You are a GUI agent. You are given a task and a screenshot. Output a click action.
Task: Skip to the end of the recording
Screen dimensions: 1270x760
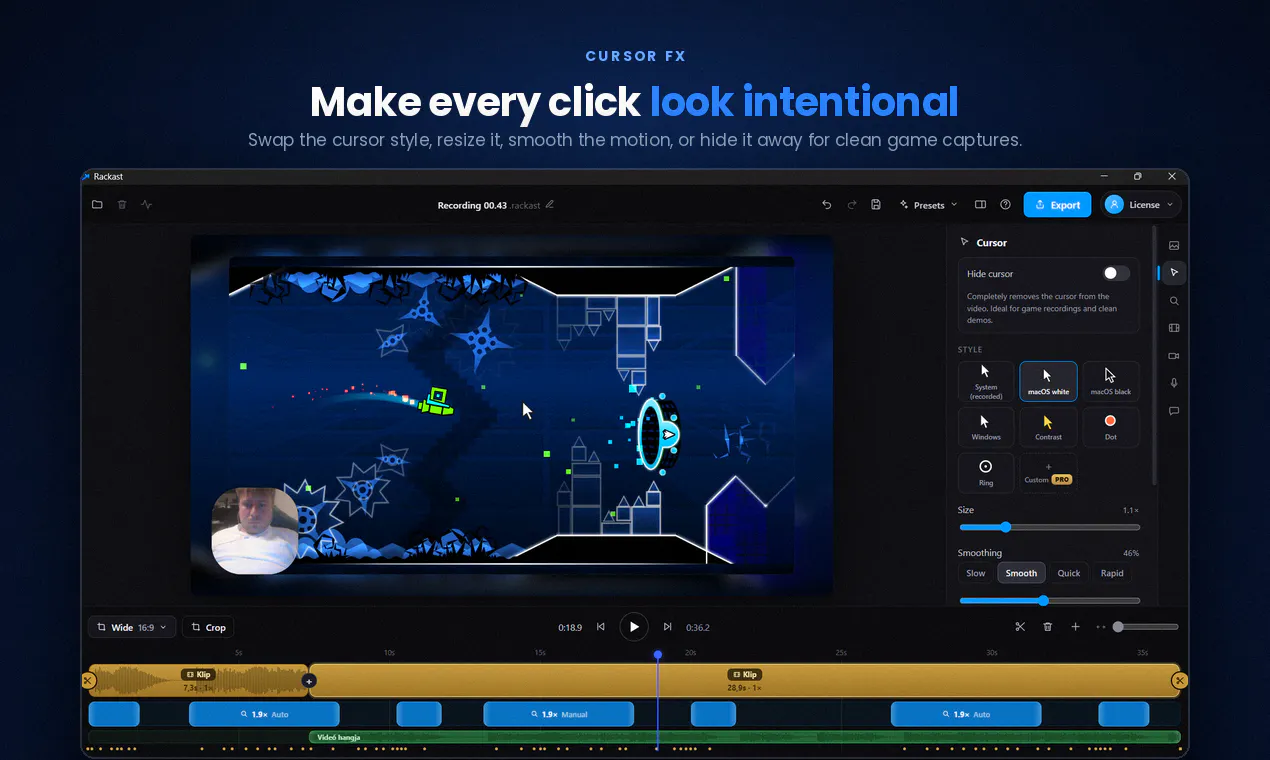(x=667, y=627)
